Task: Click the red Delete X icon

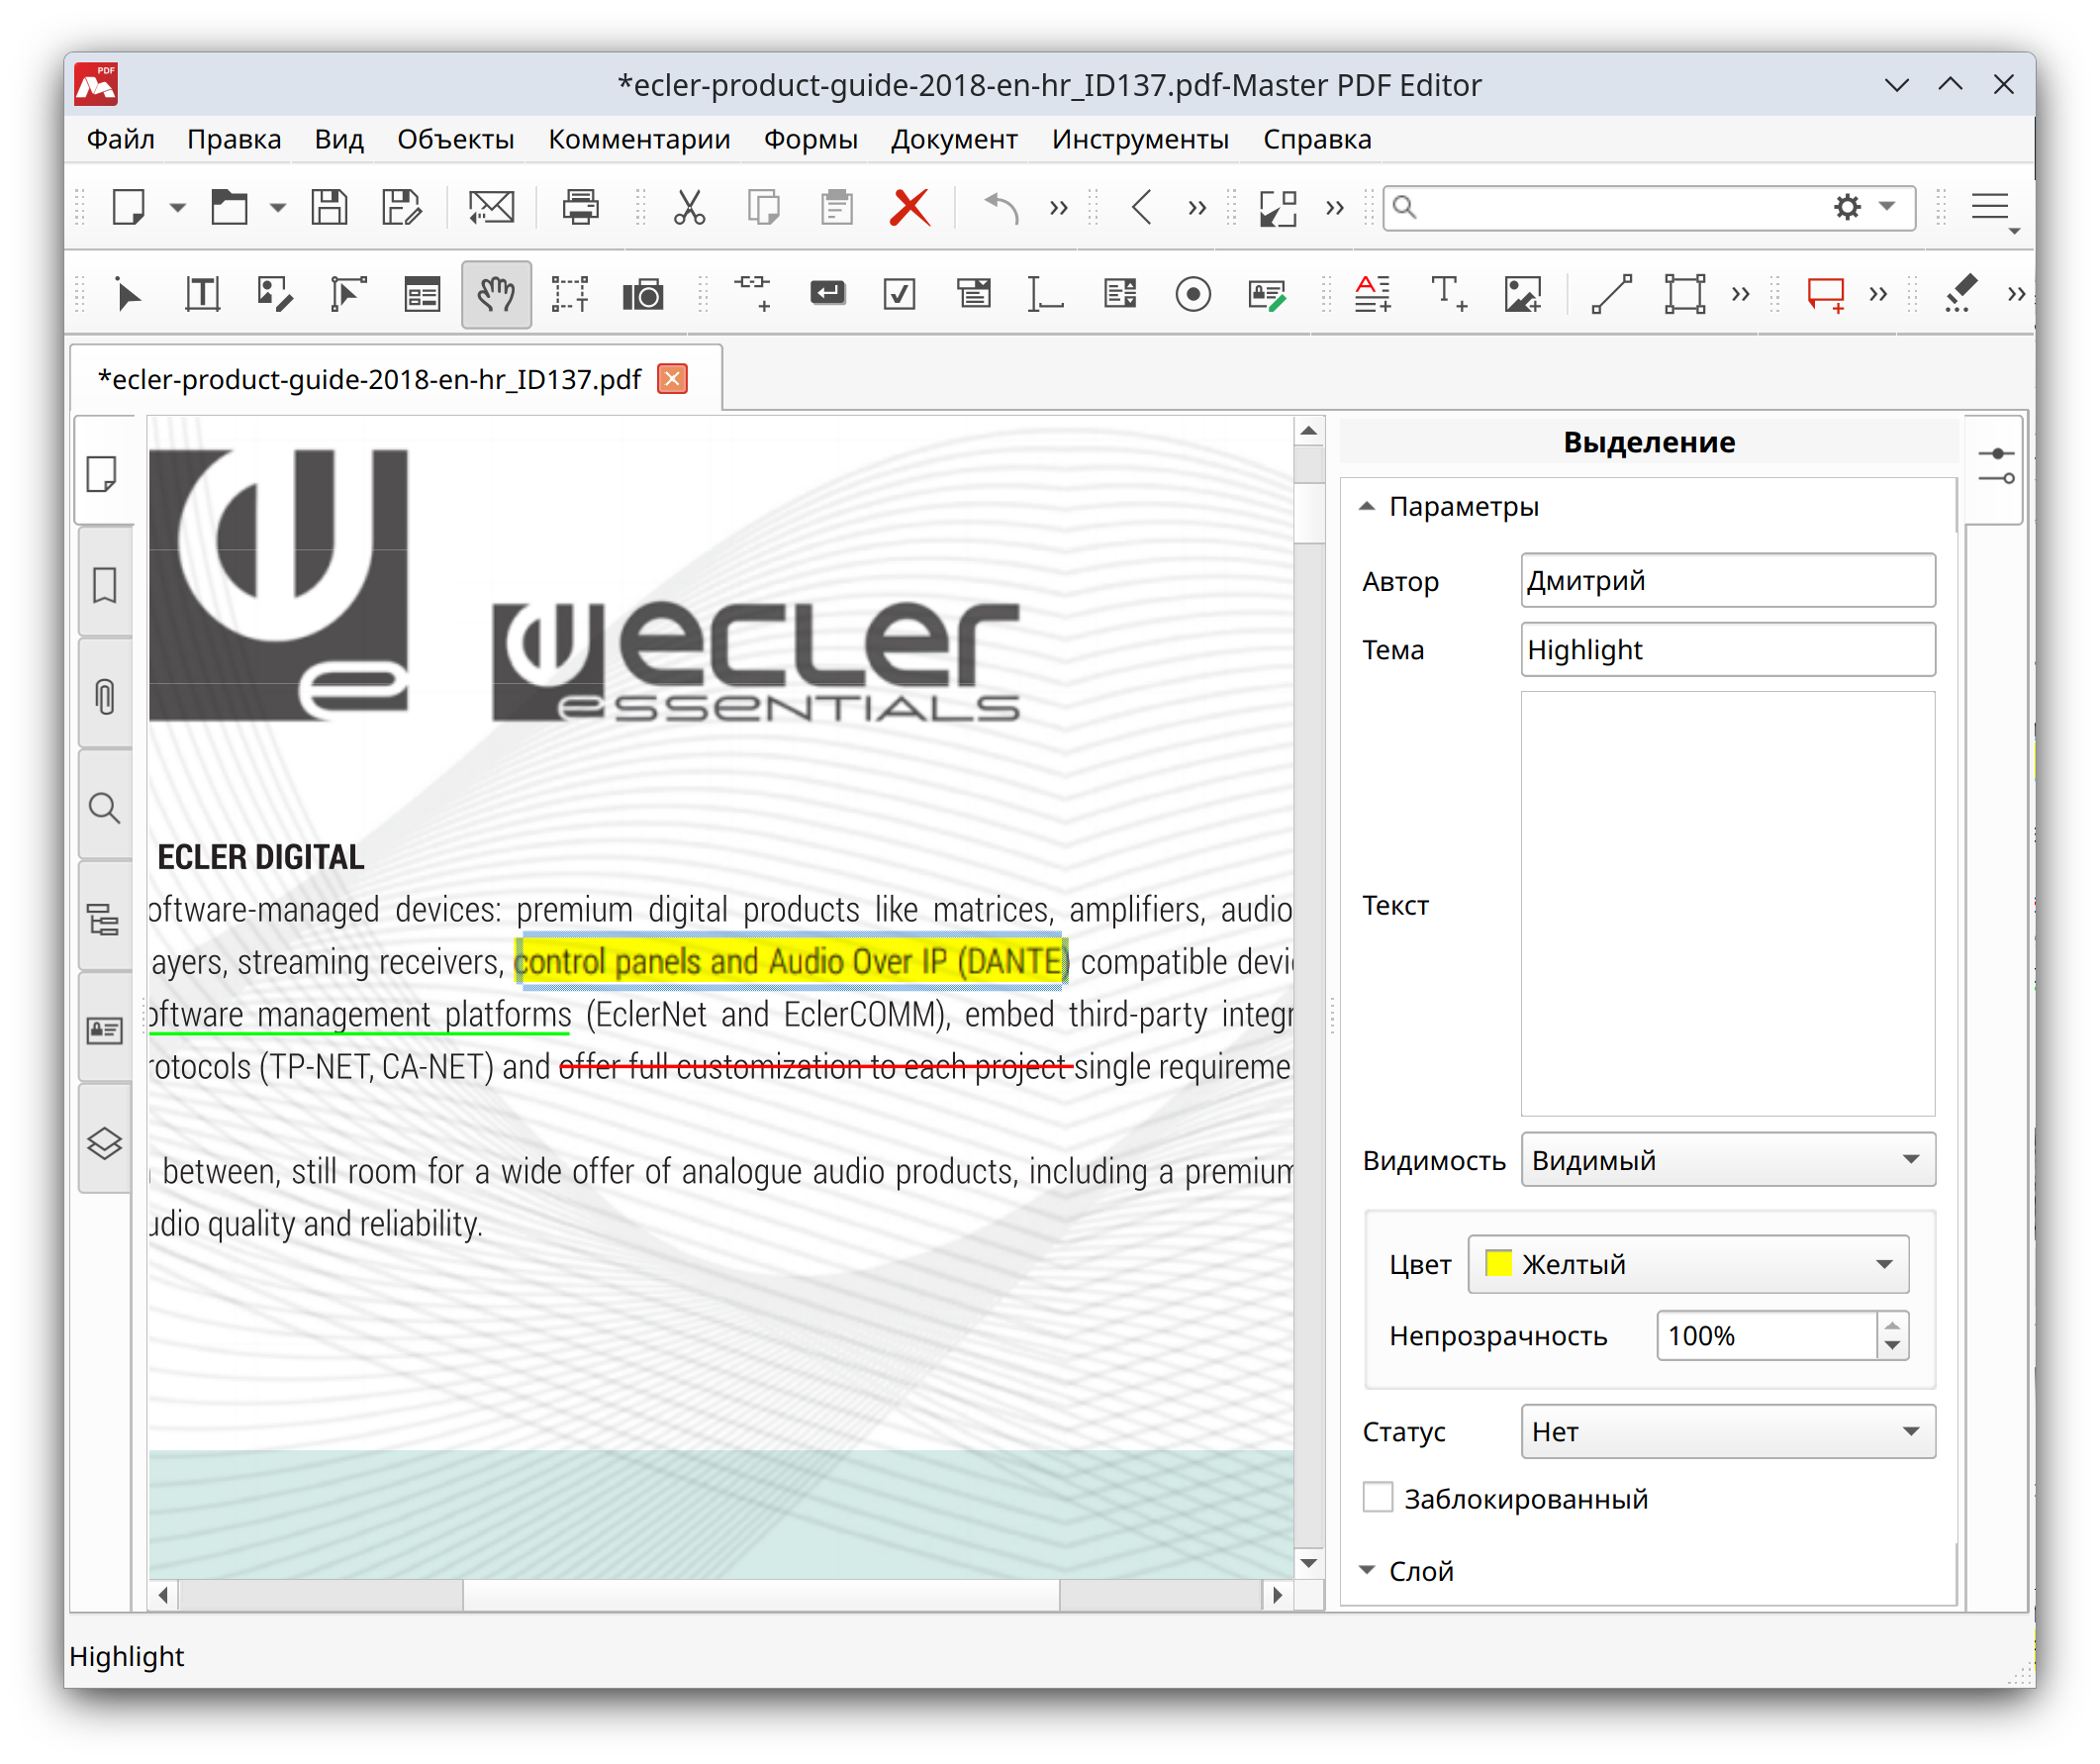Action: point(910,207)
